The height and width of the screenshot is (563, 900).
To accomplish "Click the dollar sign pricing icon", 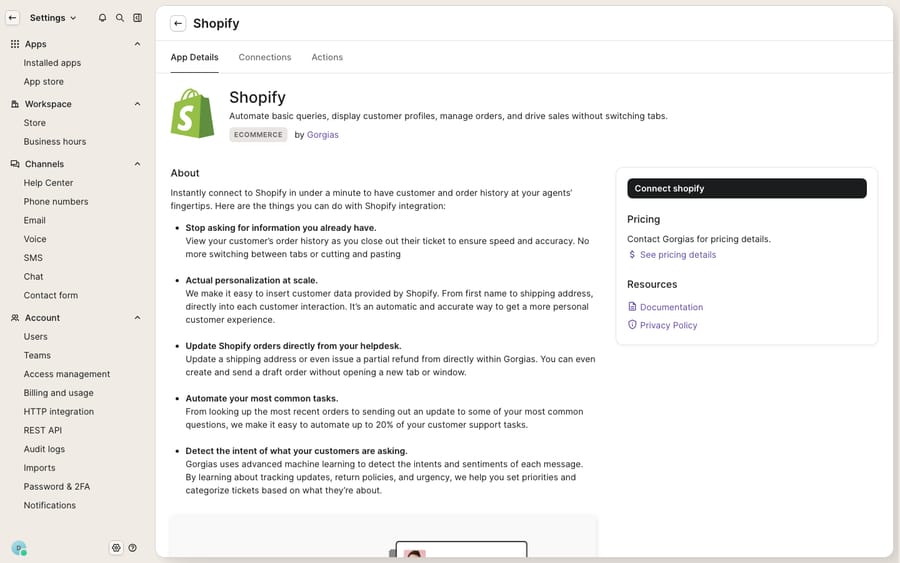I will (632, 254).
